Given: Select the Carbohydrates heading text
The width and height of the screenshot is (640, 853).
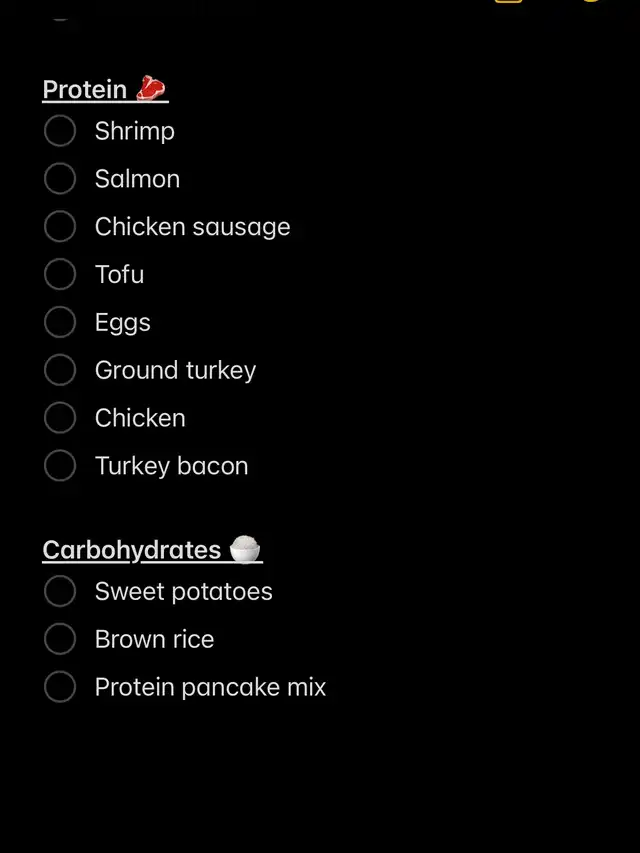Looking at the screenshot, I should tap(132, 550).
